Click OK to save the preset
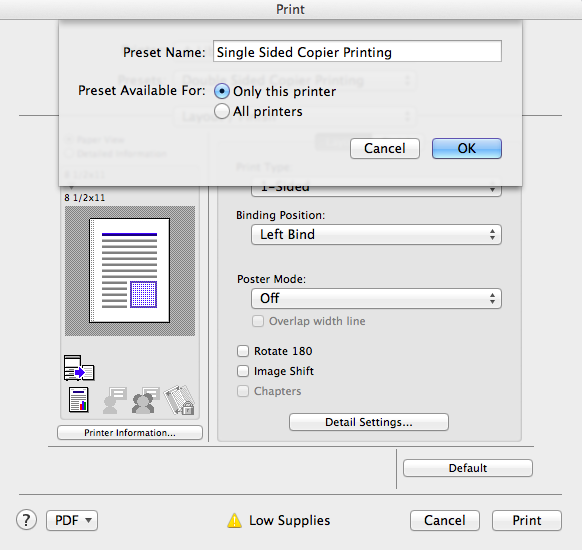This screenshot has height=550, width=582. click(x=467, y=148)
